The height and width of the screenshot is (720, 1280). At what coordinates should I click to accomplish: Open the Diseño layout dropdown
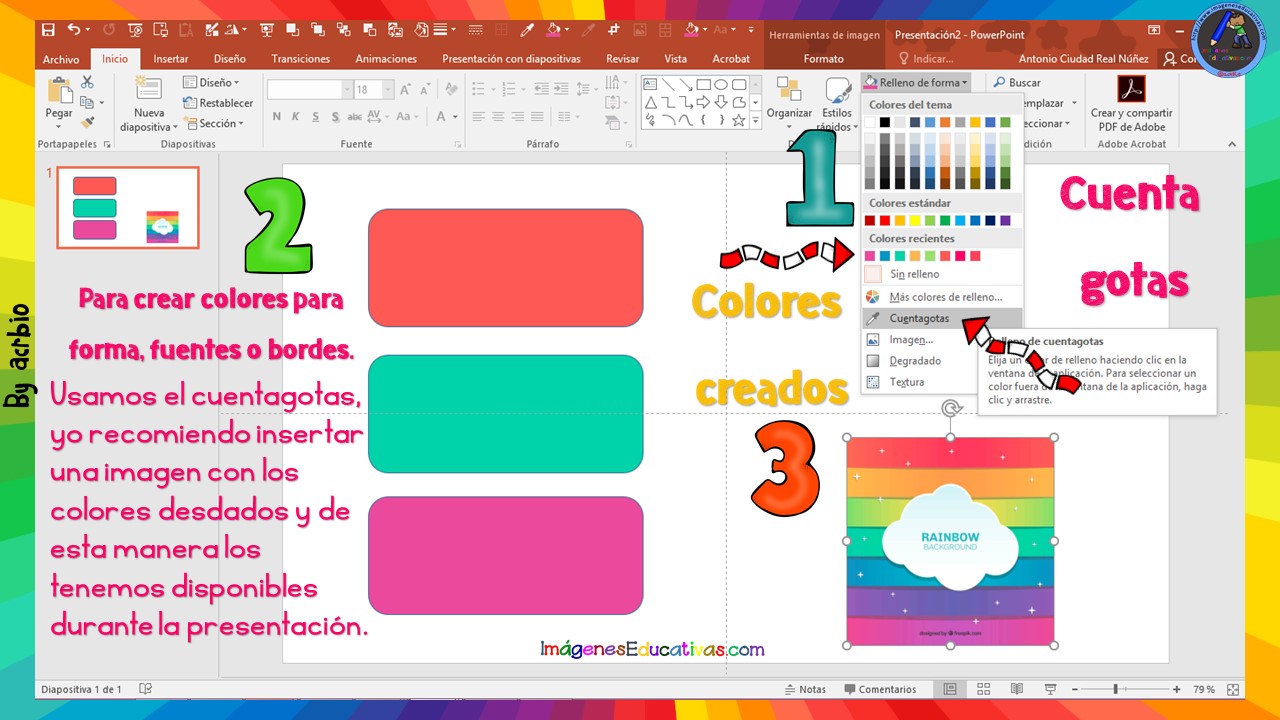point(211,83)
